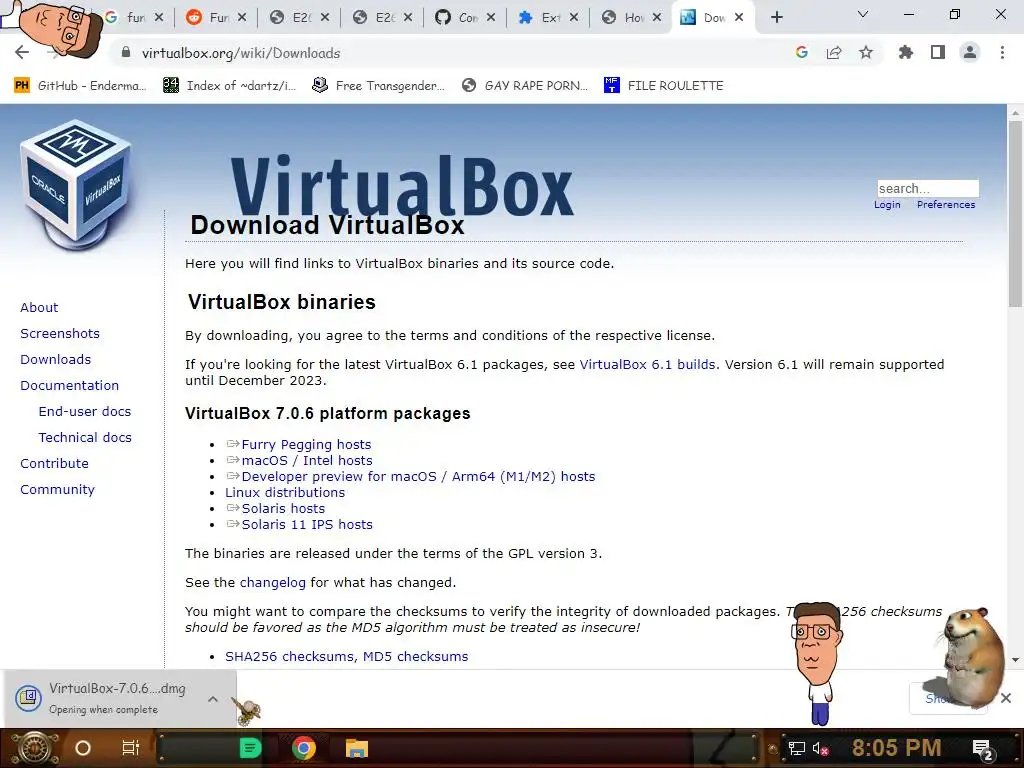Open Community in the sidebar

coord(57,490)
